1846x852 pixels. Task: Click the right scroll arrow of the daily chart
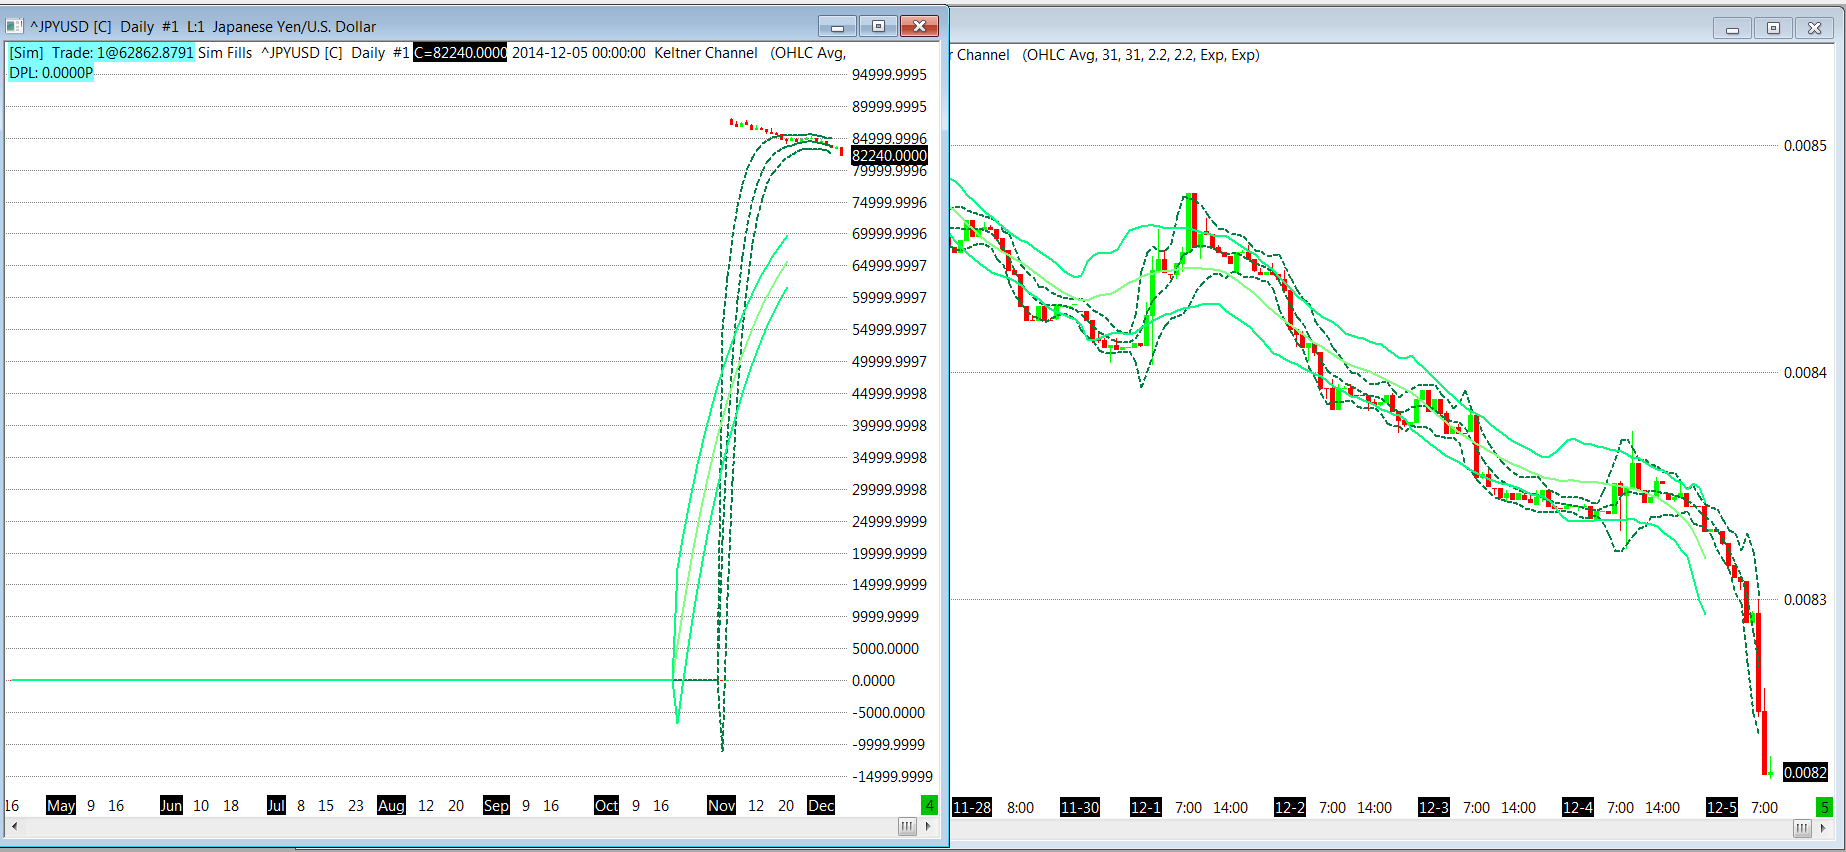pyautogui.click(x=929, y=826)
